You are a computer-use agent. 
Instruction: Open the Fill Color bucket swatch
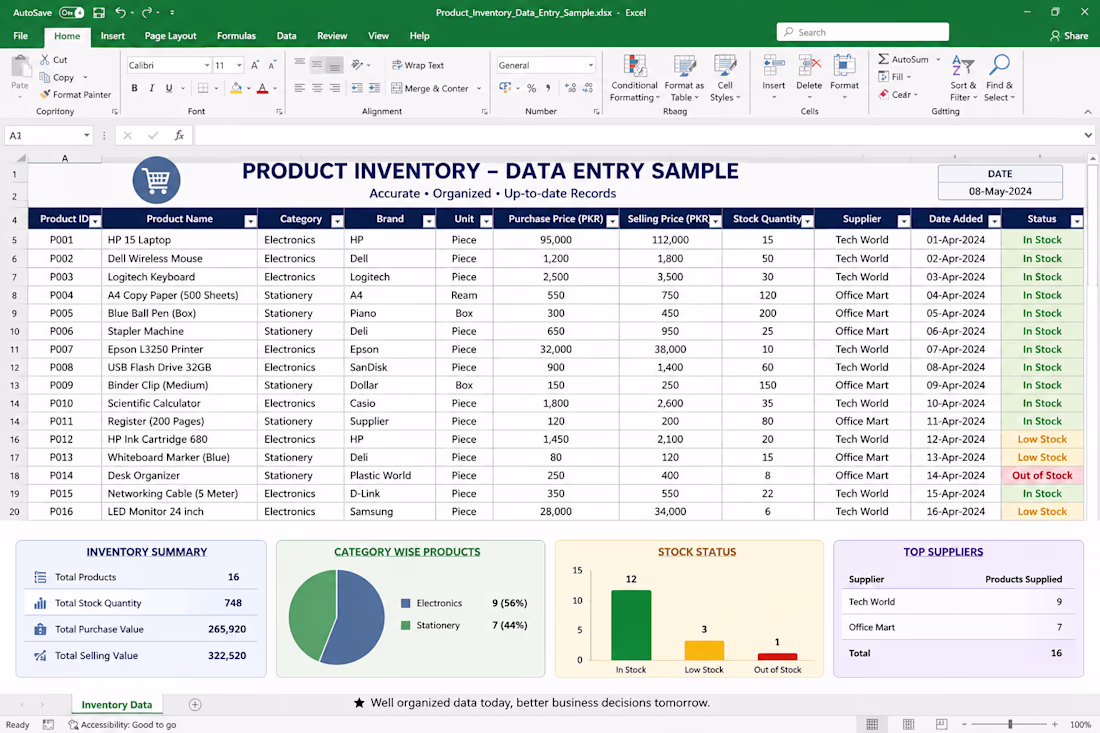(x=236, y=88)
